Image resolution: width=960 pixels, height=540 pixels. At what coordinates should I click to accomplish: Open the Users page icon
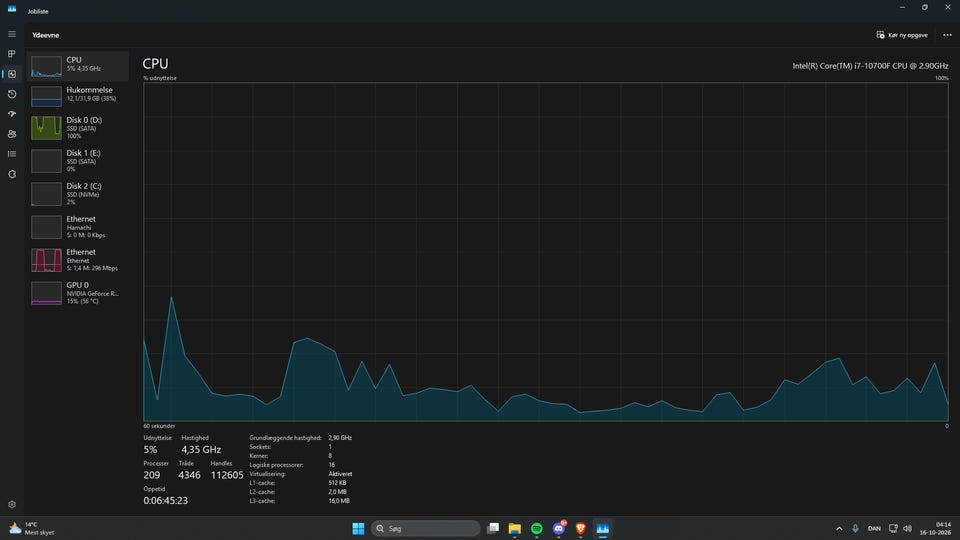pos(12,134)
